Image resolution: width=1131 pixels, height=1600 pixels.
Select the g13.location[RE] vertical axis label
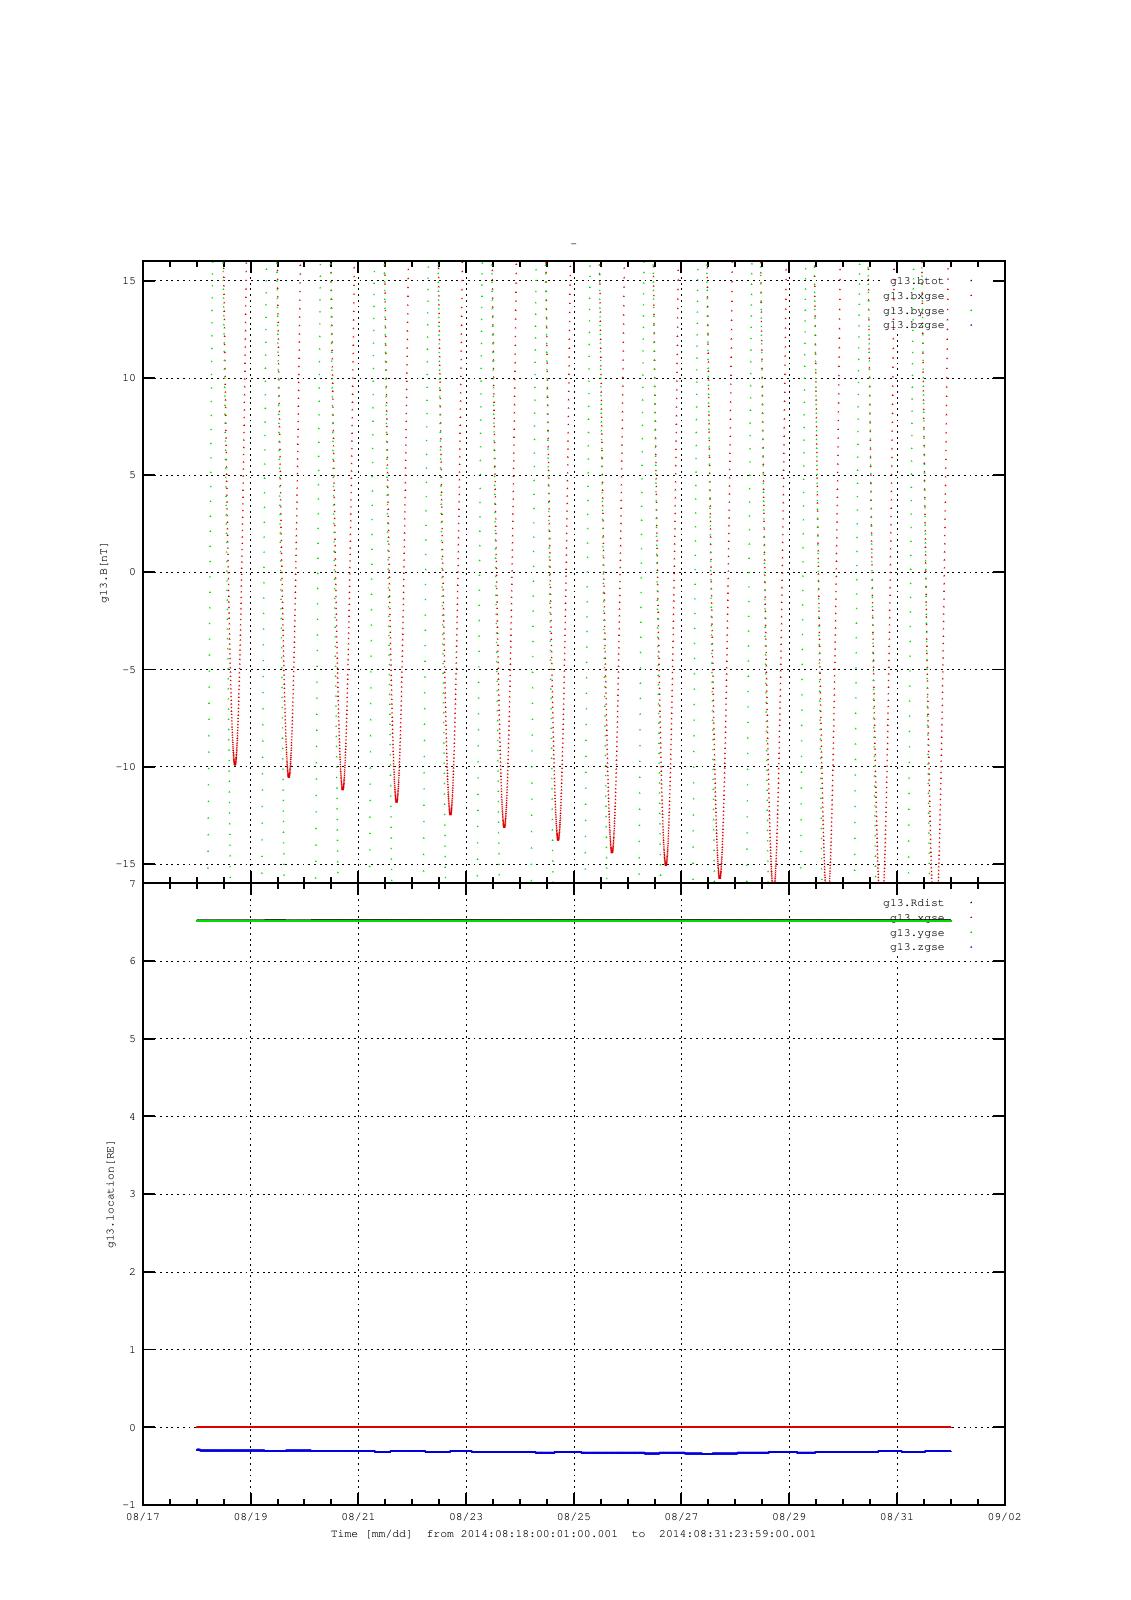(x=111, y=1194)
